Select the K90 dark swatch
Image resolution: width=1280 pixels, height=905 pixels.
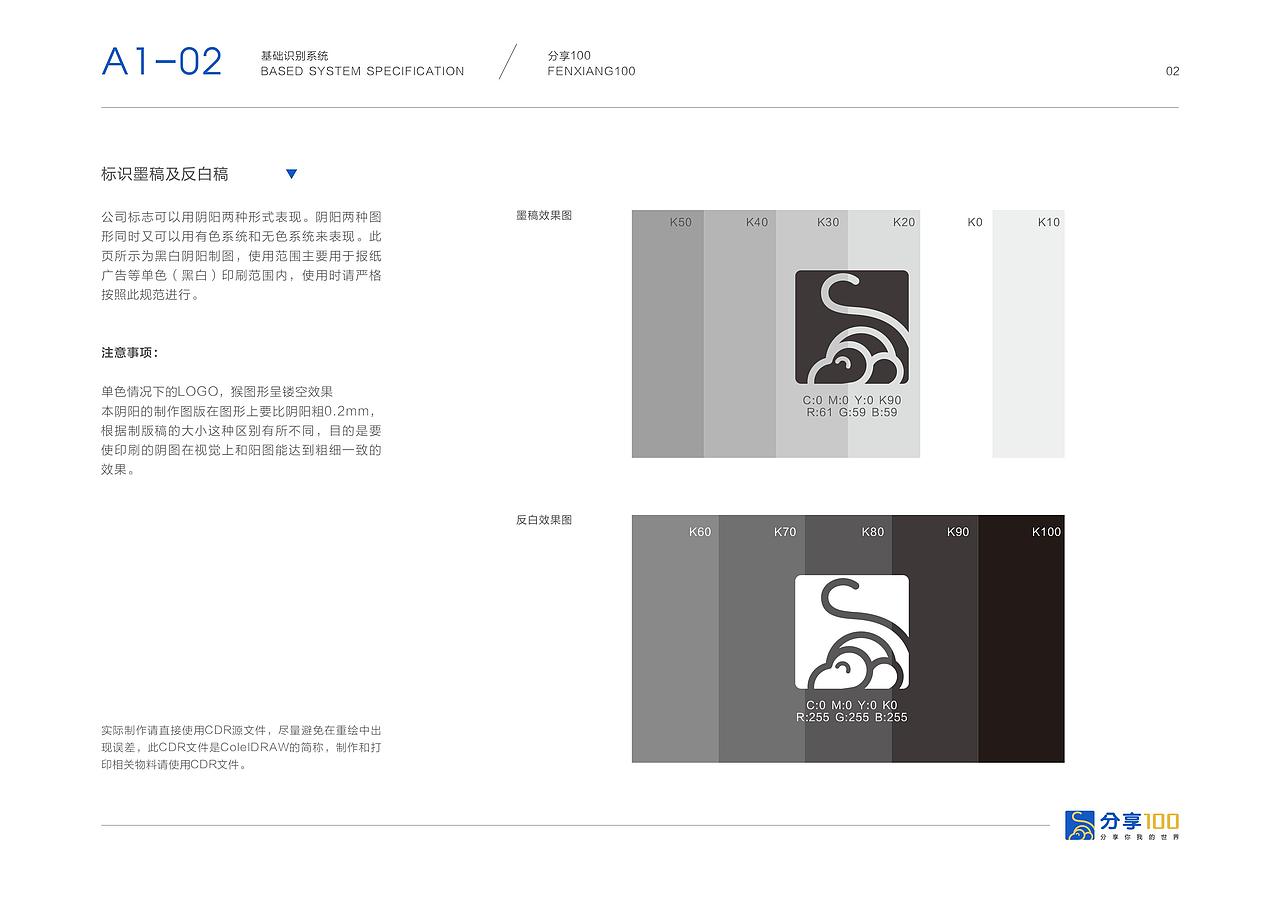(x=935, y=639)
